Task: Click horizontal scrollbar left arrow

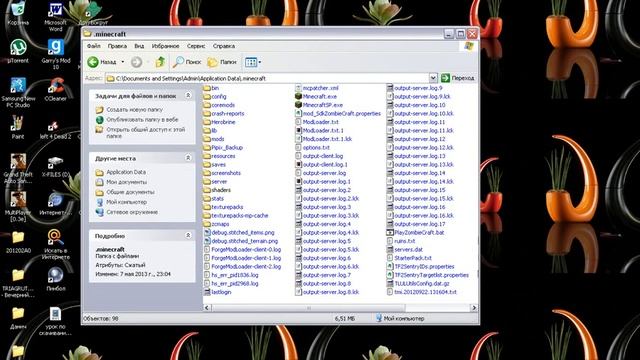Action: (x=207, y=308)
